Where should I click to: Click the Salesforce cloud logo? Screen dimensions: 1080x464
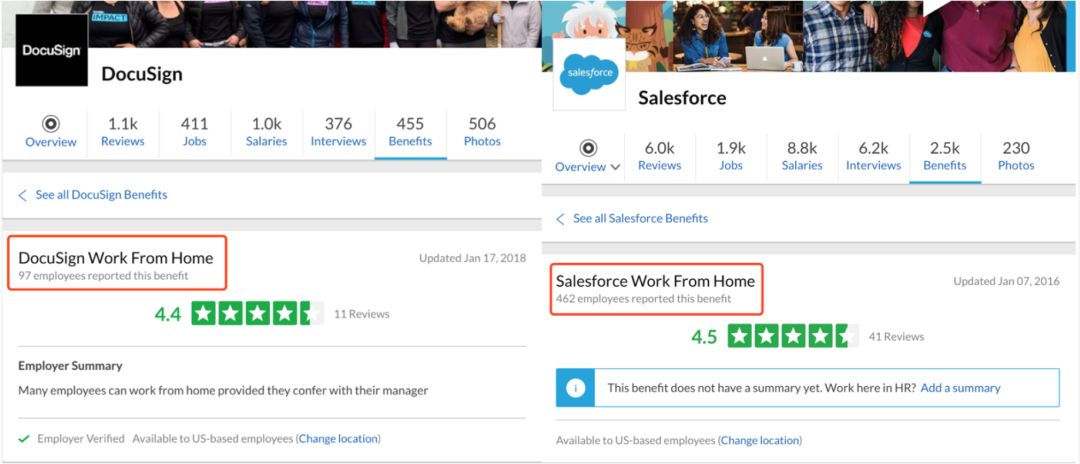coord(590,75)
